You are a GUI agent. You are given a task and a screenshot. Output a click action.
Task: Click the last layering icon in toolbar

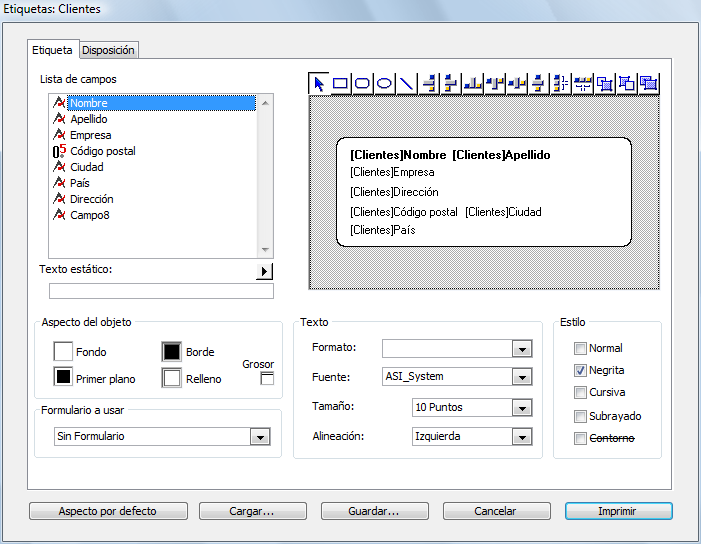[649, 84]
